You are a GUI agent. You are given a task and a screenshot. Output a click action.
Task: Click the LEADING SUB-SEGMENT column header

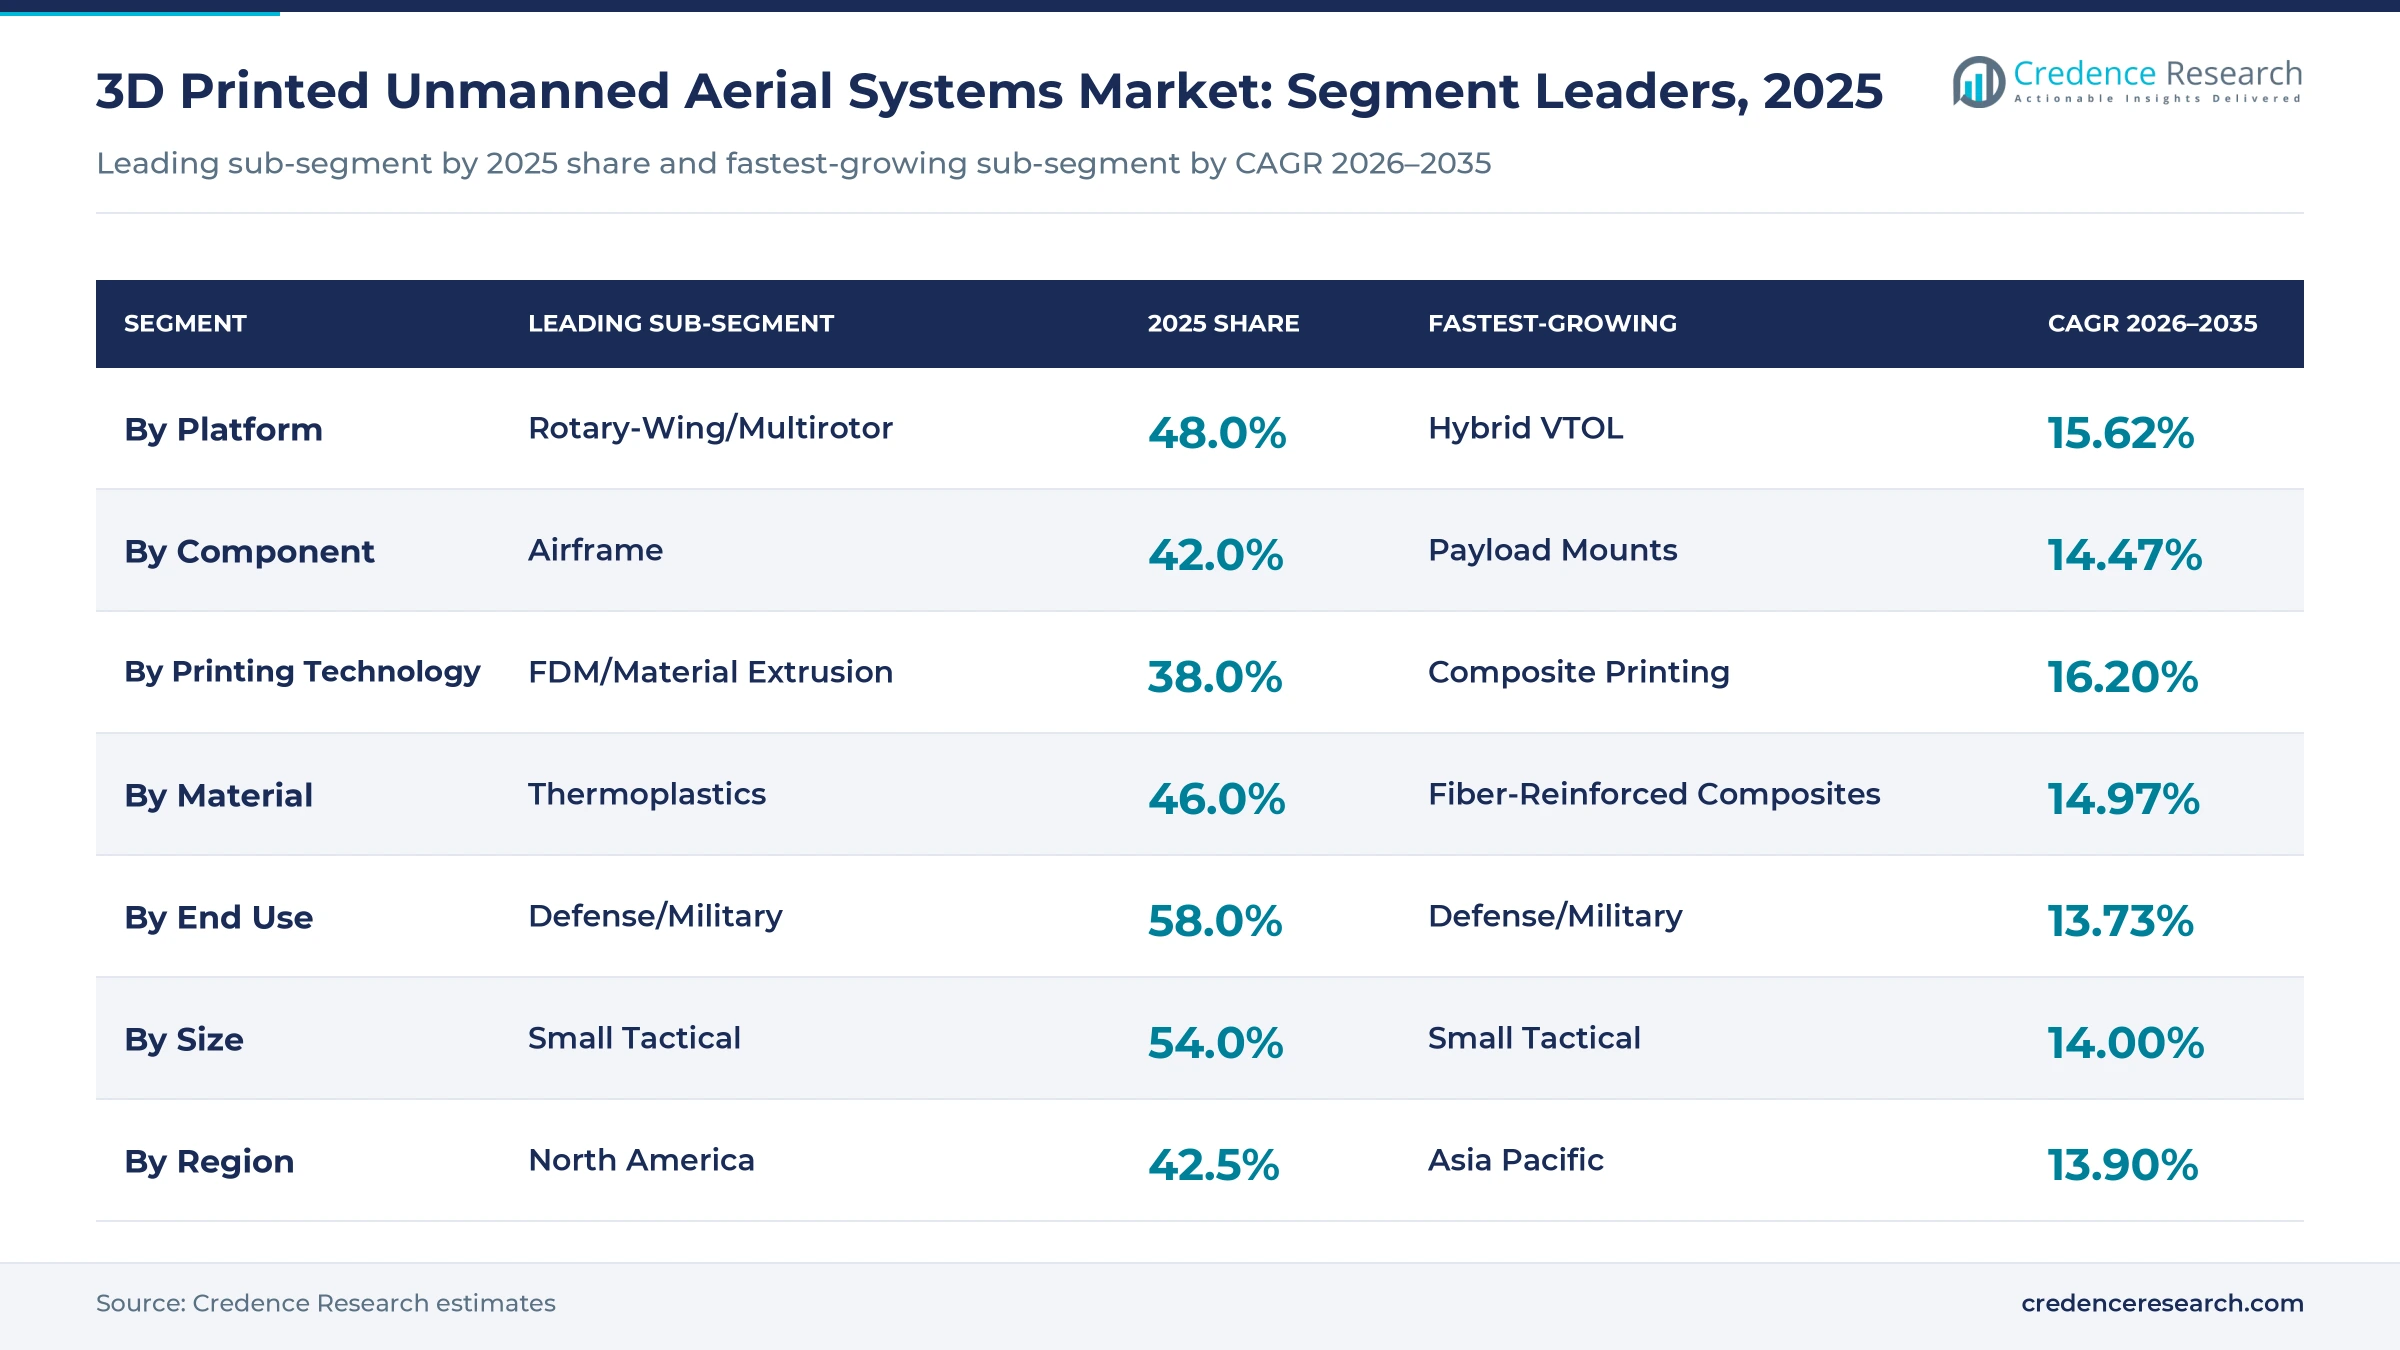680,324
